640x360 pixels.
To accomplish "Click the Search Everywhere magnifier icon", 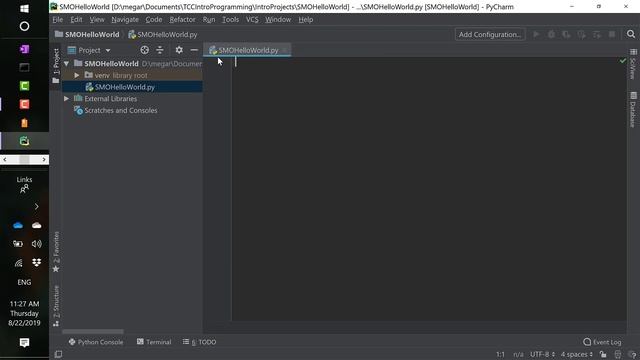I will 631,34.
